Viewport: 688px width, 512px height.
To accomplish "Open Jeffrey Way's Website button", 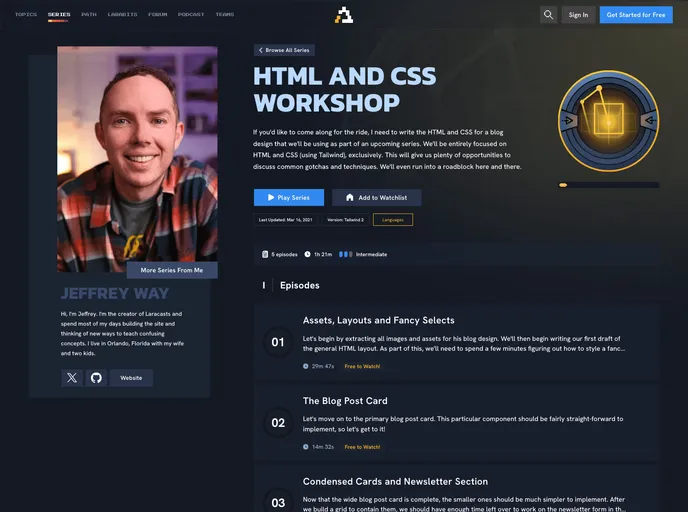I will tap(131, 378).
